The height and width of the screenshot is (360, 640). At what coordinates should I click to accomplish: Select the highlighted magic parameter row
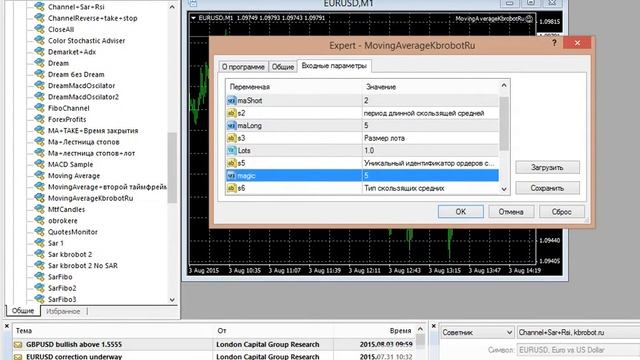pos(362,176)
